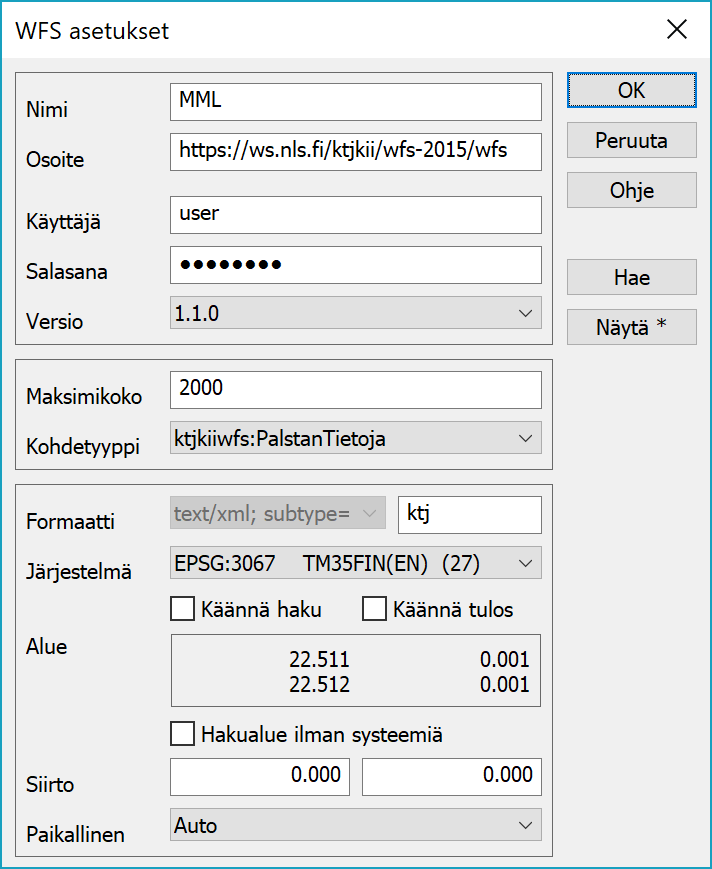This screenshot has height=869, width=712.
Task: Expand the Järjestelmä coordinate system dropdown
Action: click(355, 563)
